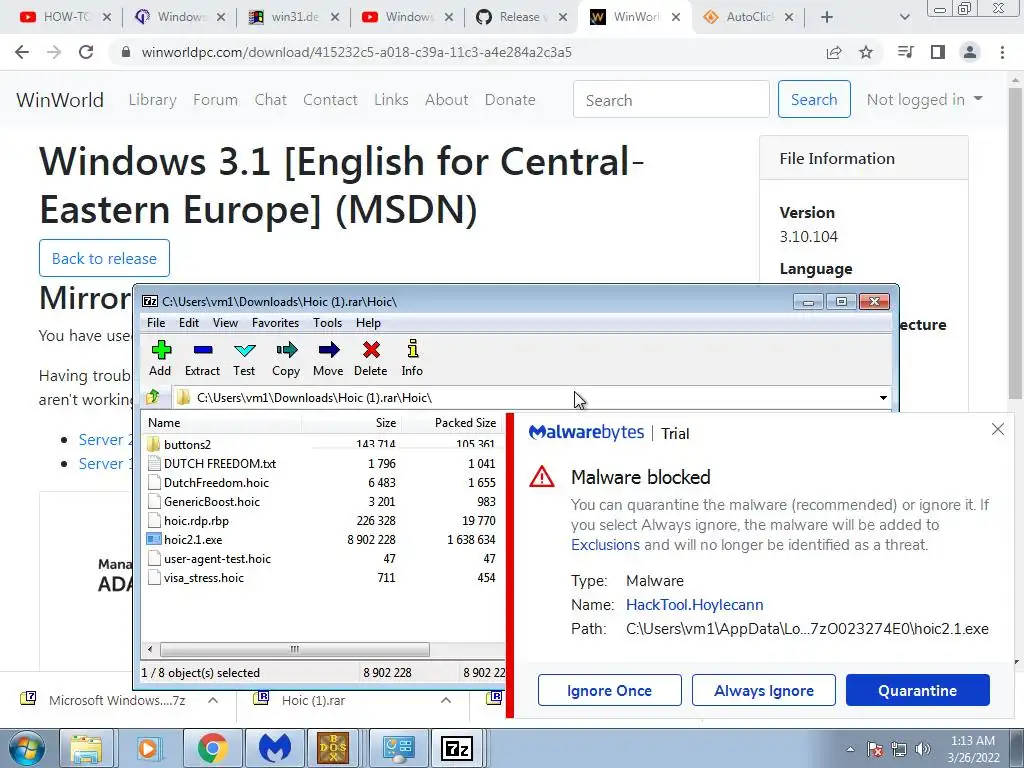Open the Exclusions link in Malwarebytes

point(605,545)
